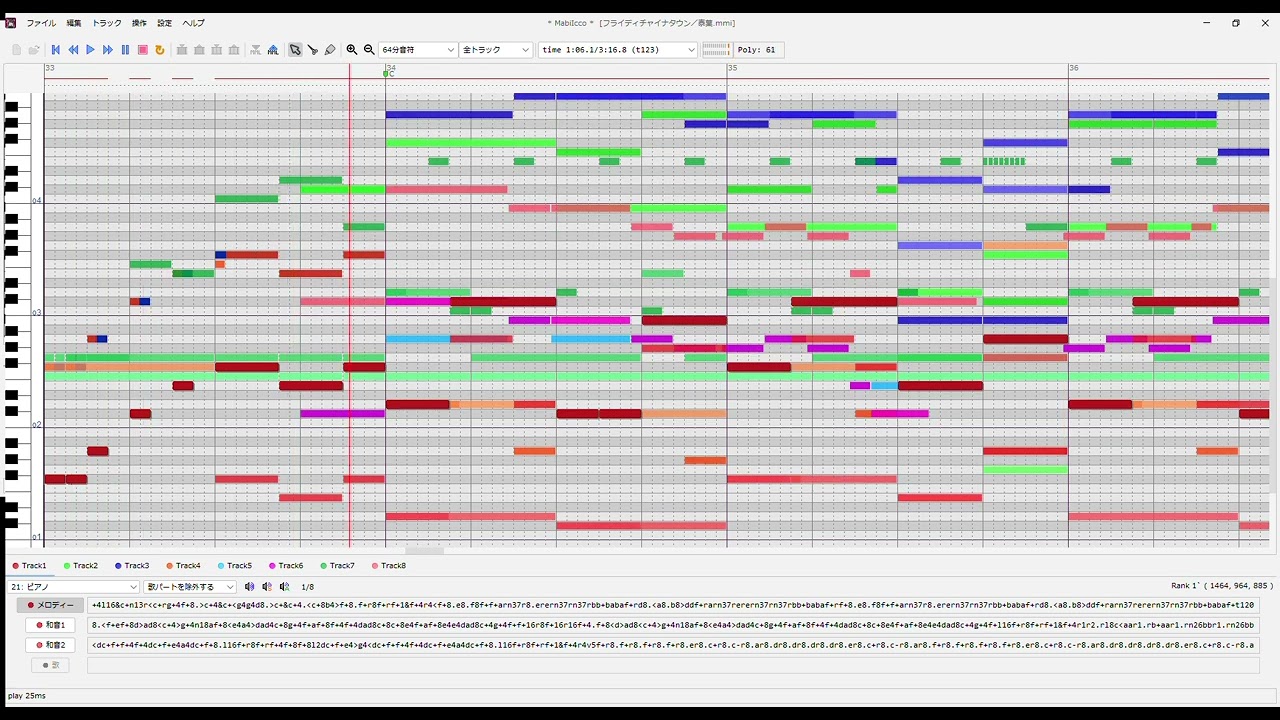The width and height of the screenshot is (1280, 720).
Task: Click into the 和音1 MML text field
Action: click(x=673, y=625)
